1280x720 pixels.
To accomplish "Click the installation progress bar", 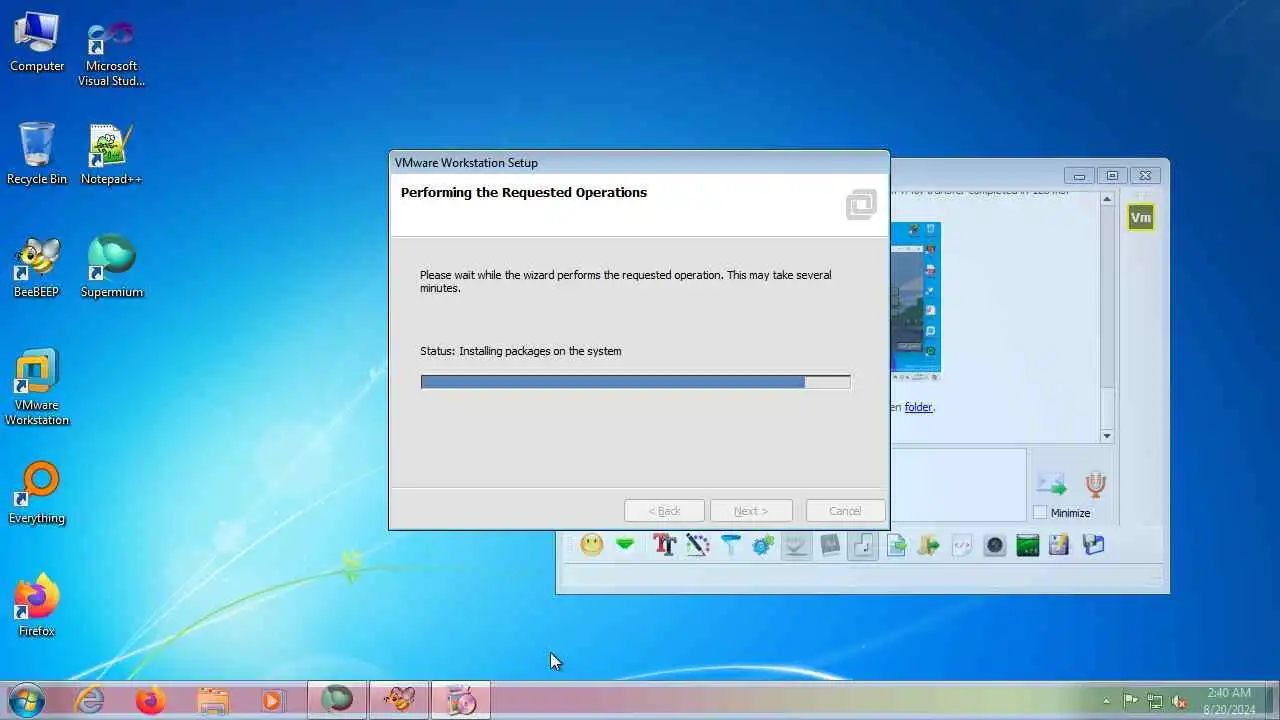I will coord(635,382).
